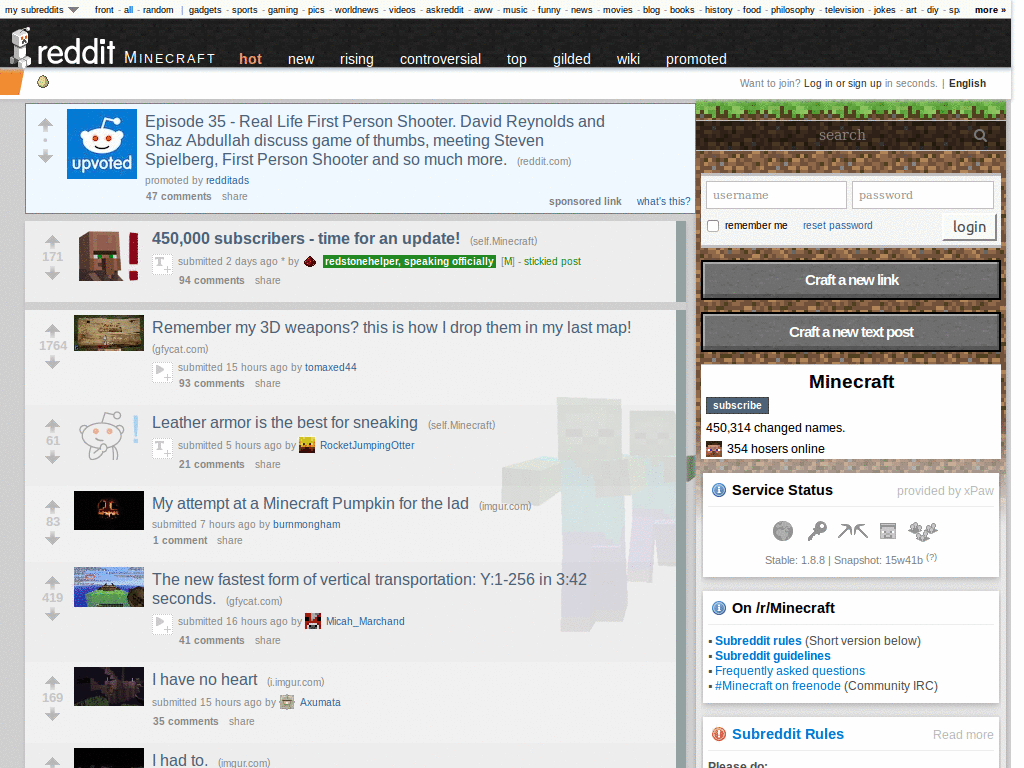This screenshot has height=768, width=1024.
Task: Click the username input field
Action: [x=776, y=195]
